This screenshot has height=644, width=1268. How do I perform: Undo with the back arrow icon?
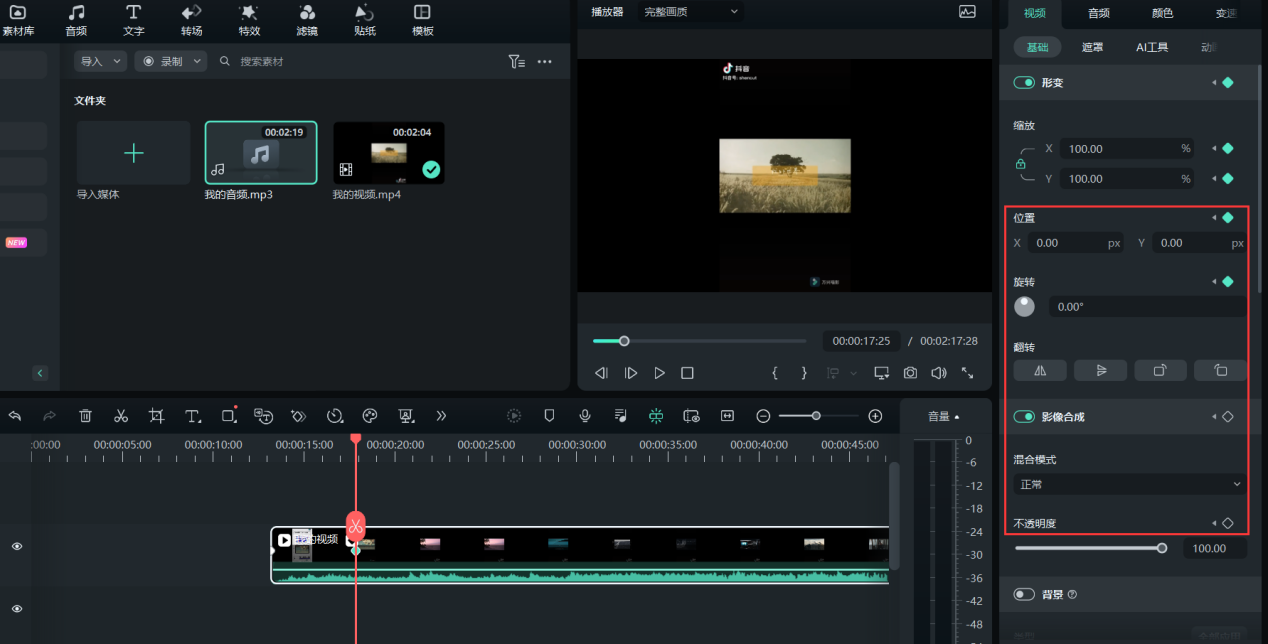[15, 416]
